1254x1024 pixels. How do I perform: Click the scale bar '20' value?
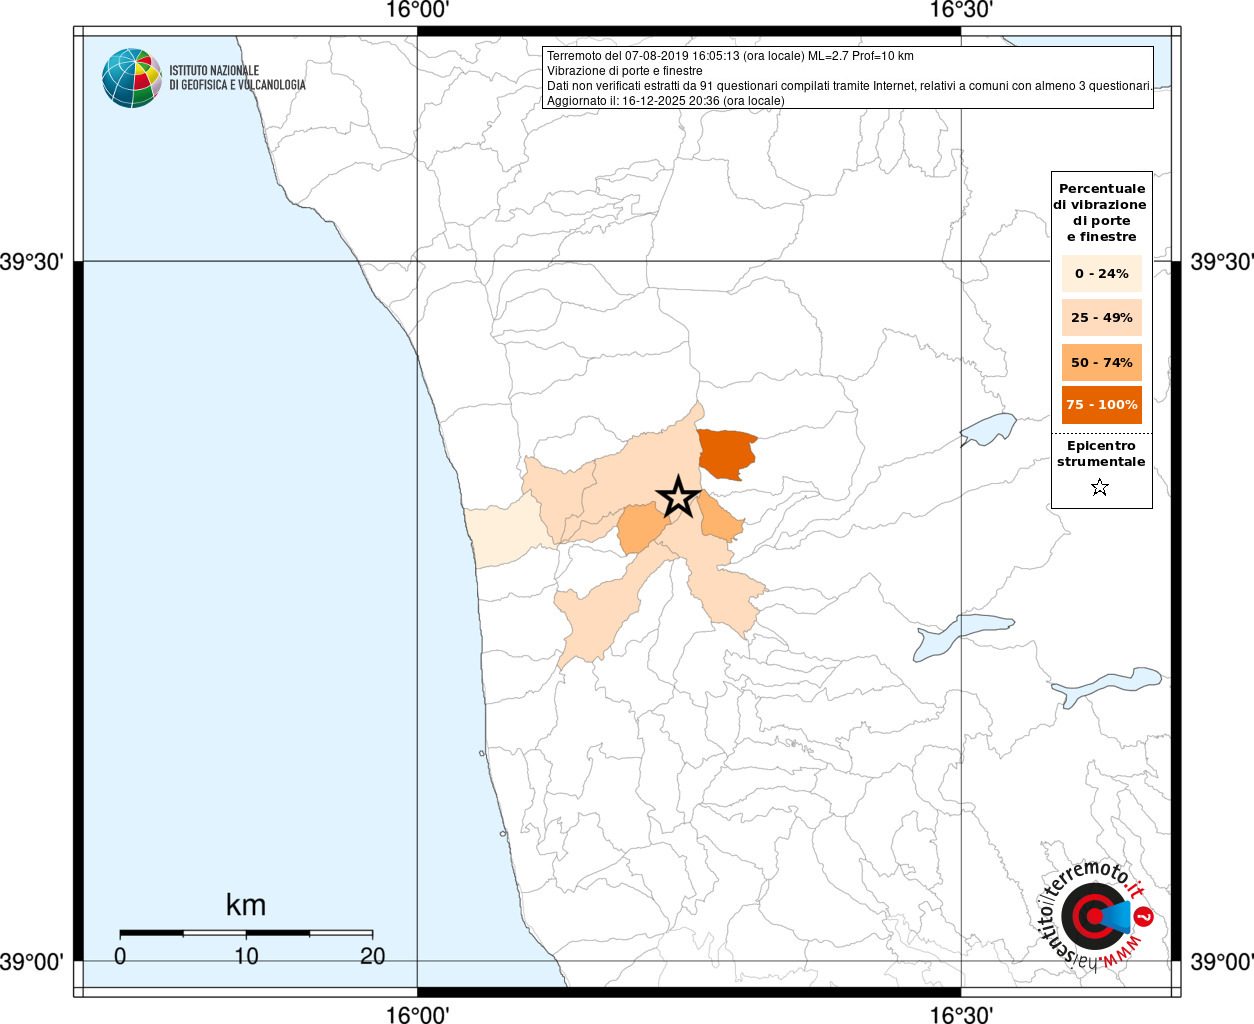(372, 956)
